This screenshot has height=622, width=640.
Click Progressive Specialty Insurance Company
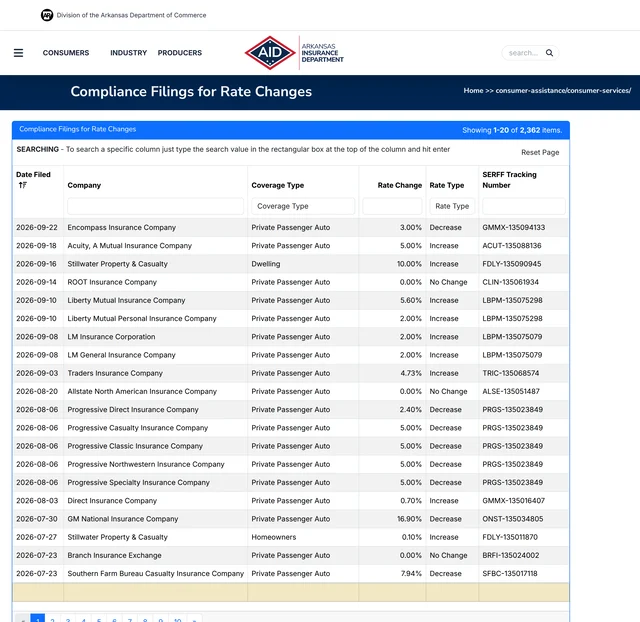(x=138, y=482)
